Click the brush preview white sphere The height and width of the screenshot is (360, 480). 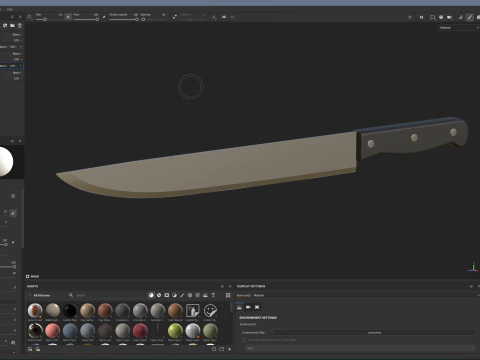coord(6,162)
